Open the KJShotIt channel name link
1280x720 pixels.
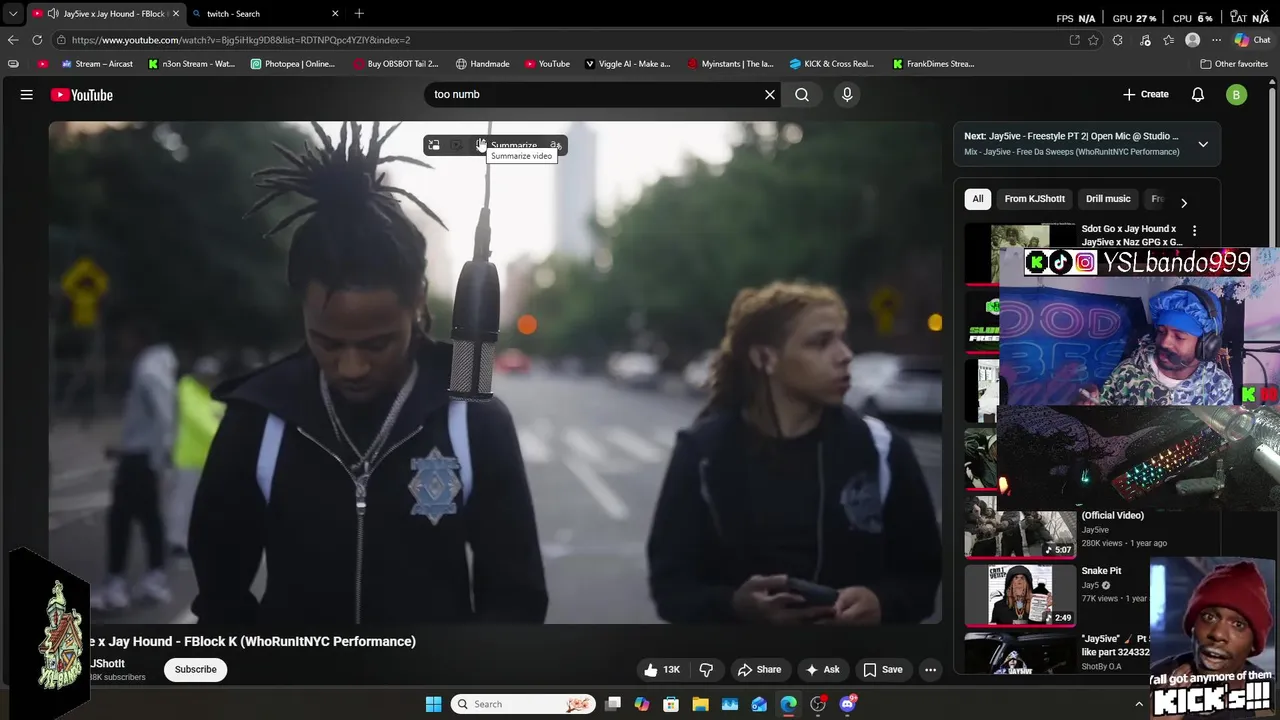107,663
